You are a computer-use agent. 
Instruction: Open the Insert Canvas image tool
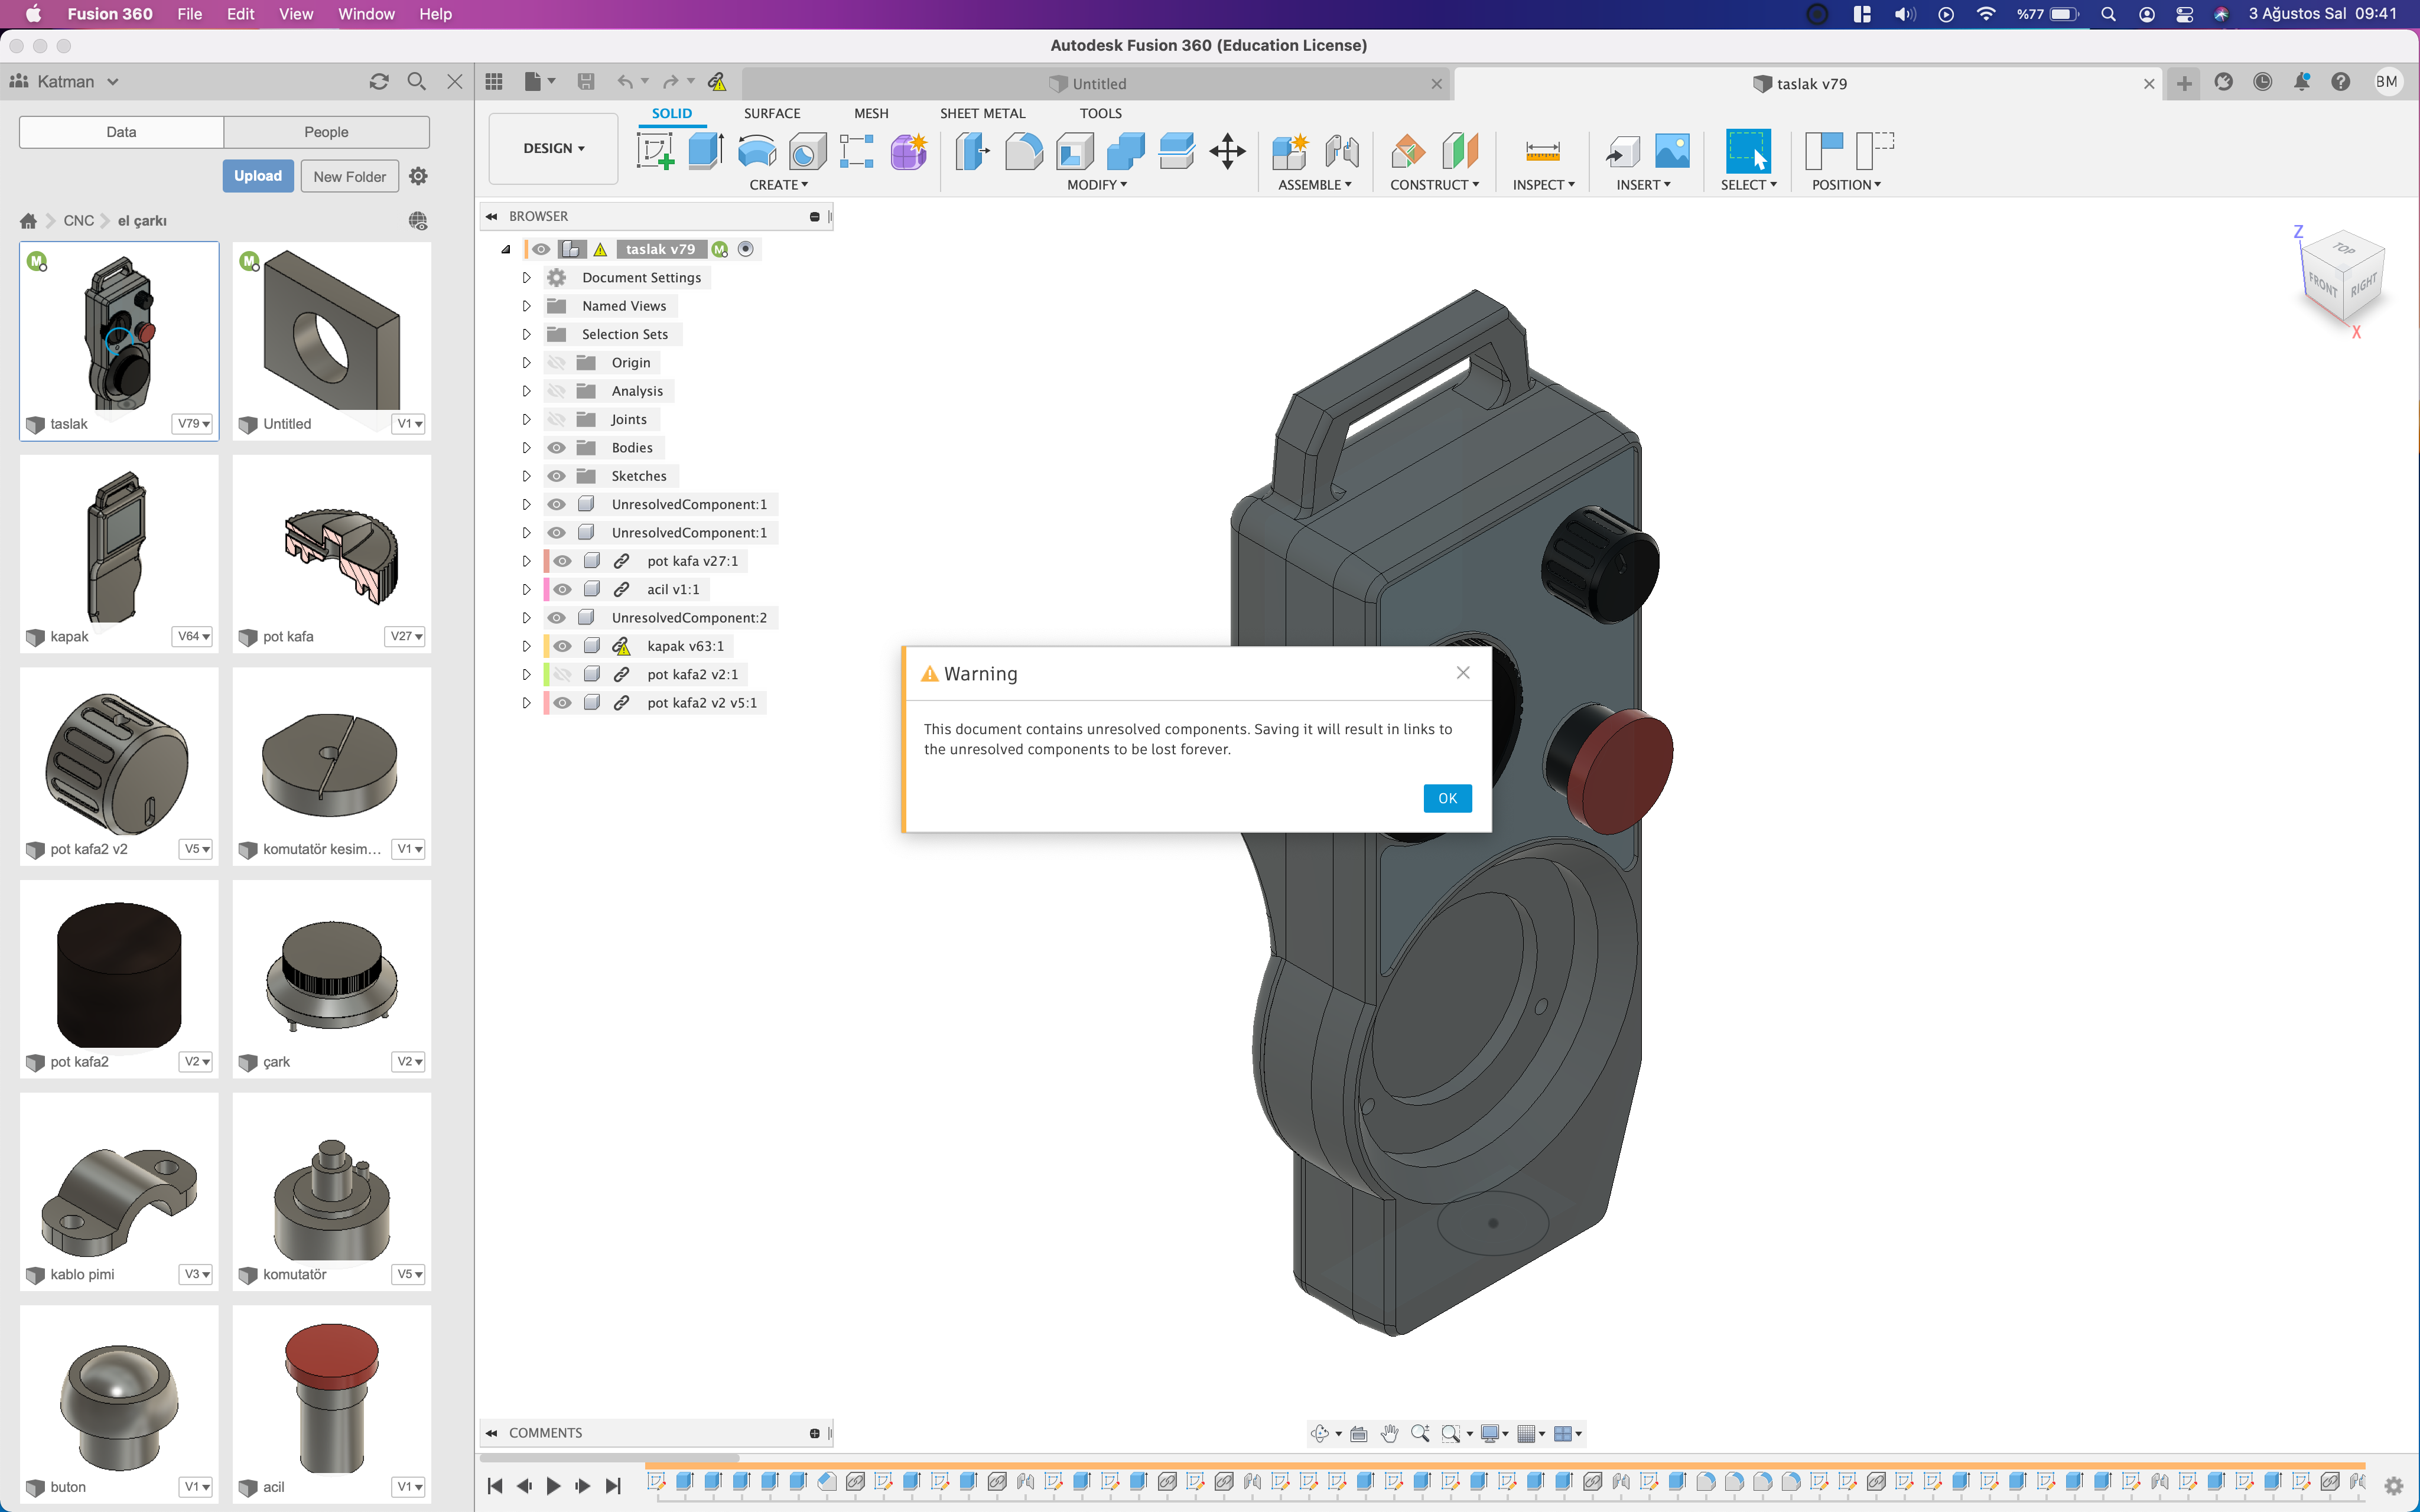tap(1672, 151)
